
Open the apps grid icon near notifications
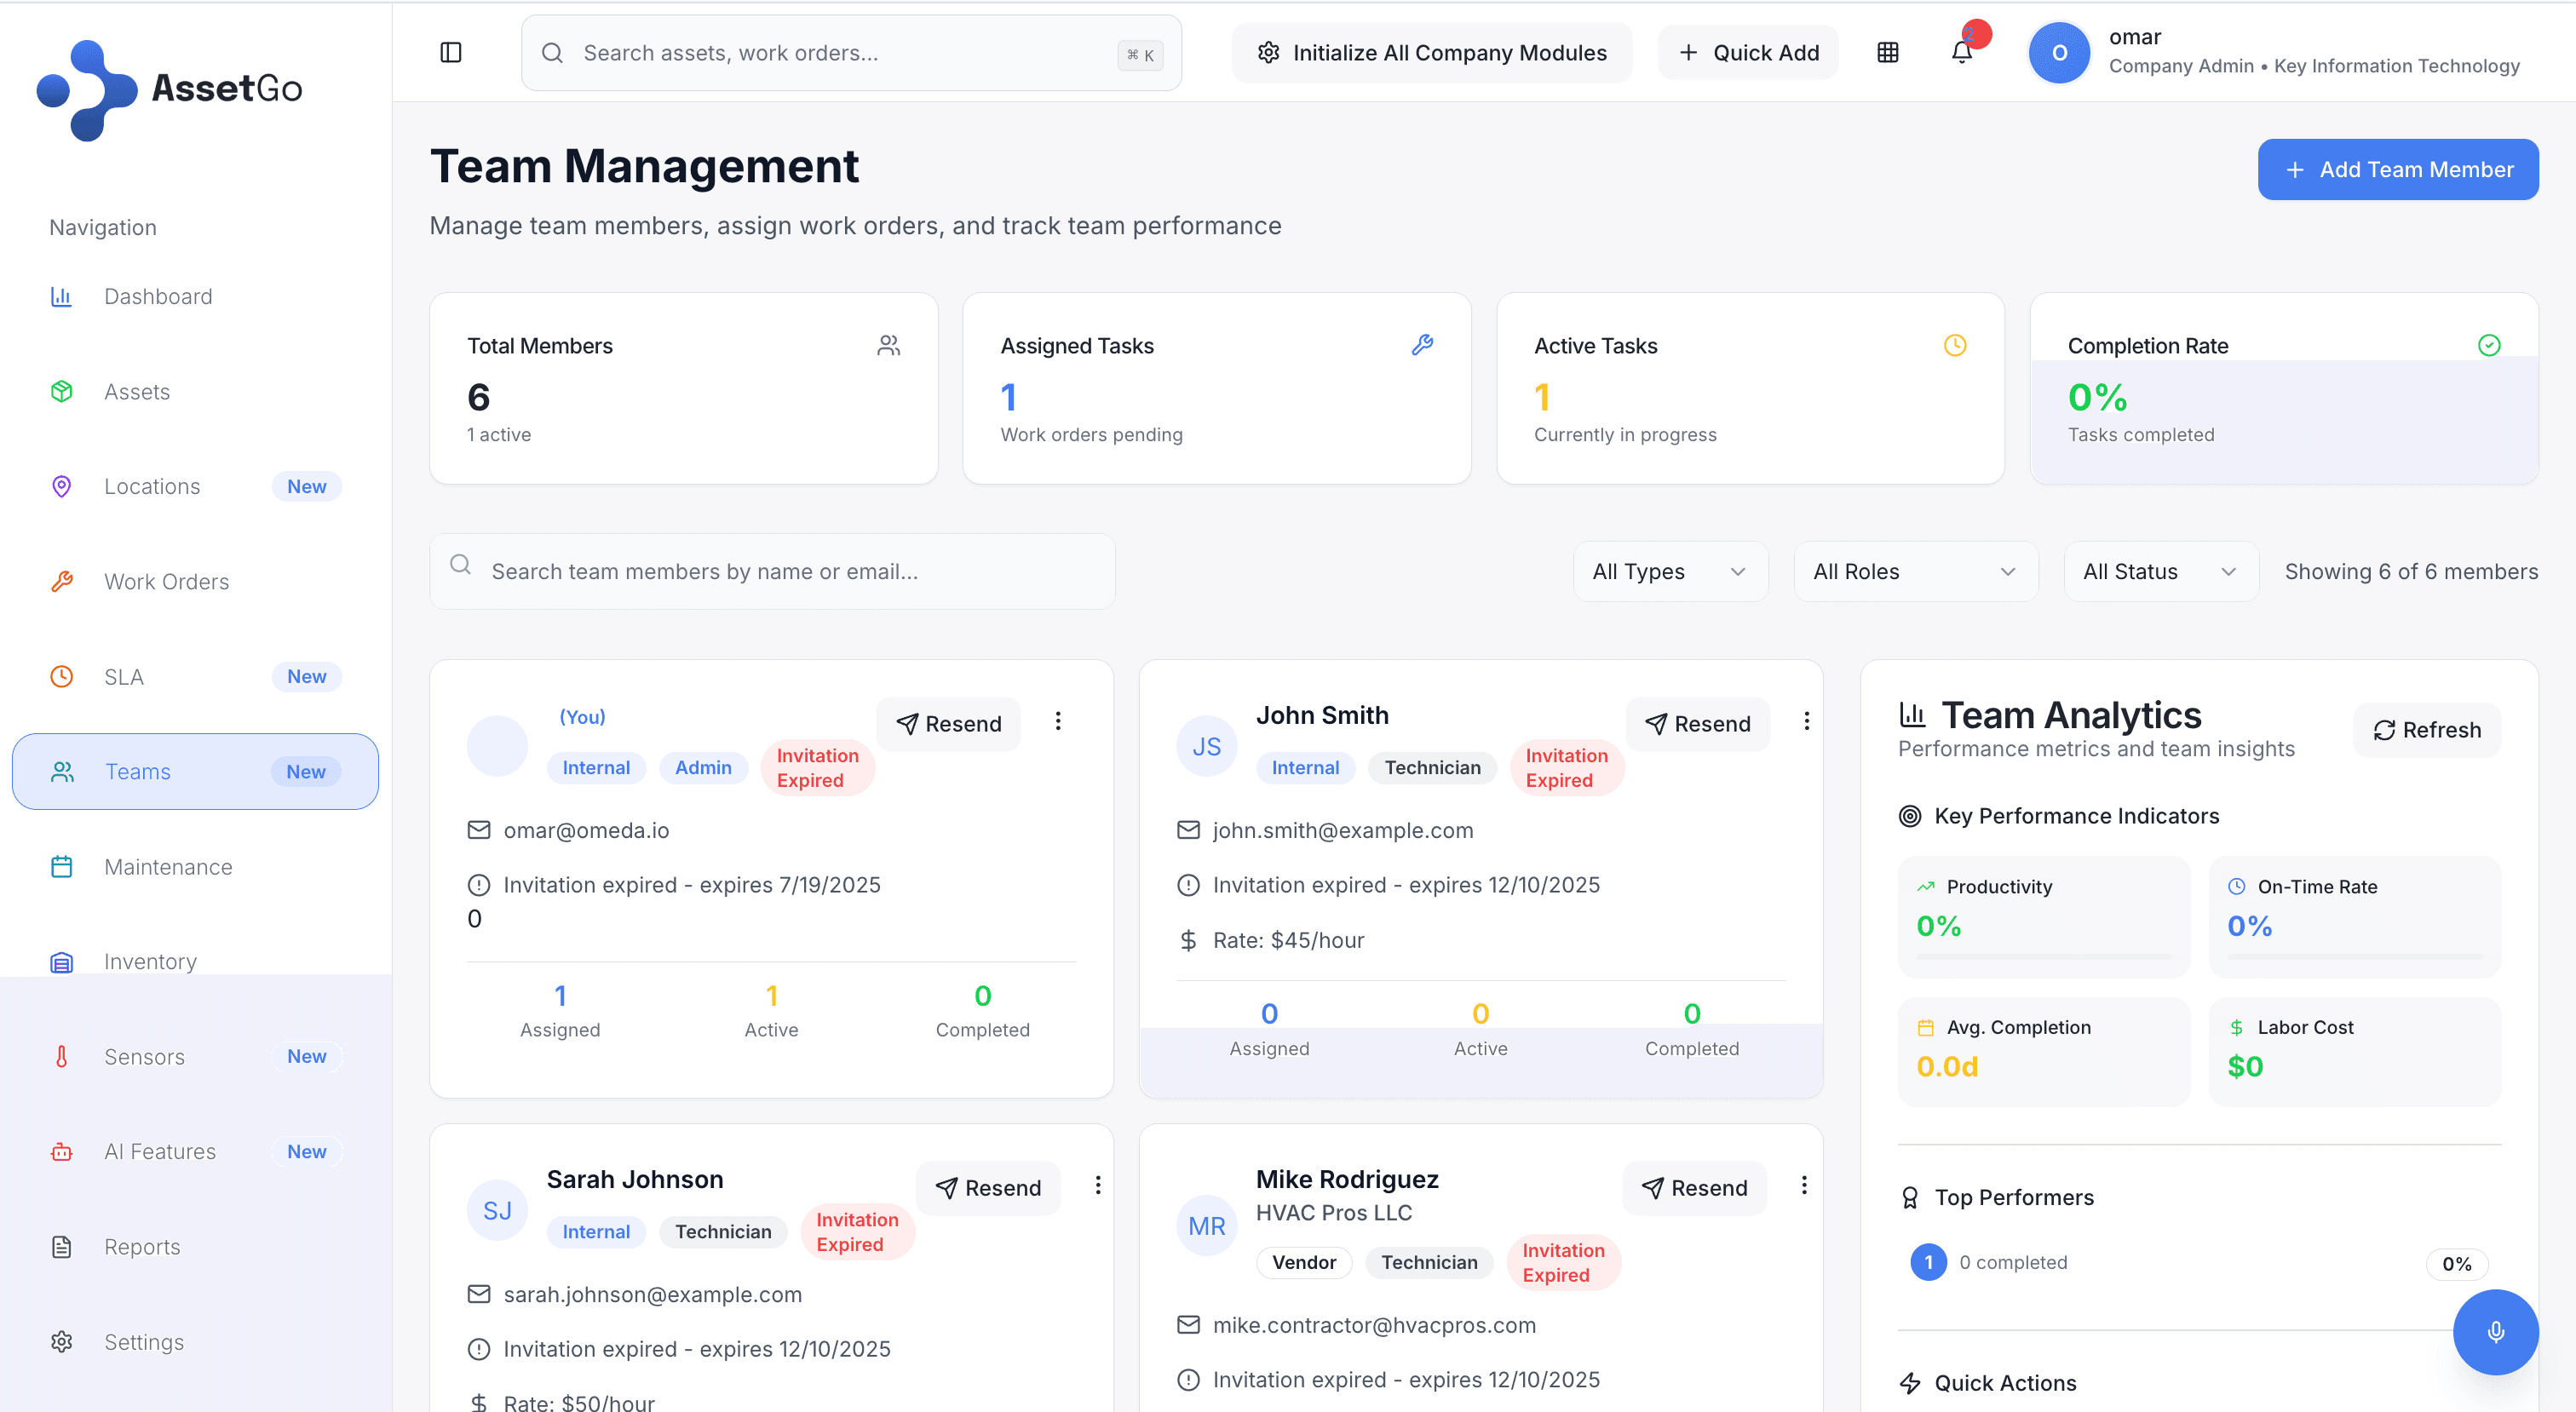[1888, 52]
